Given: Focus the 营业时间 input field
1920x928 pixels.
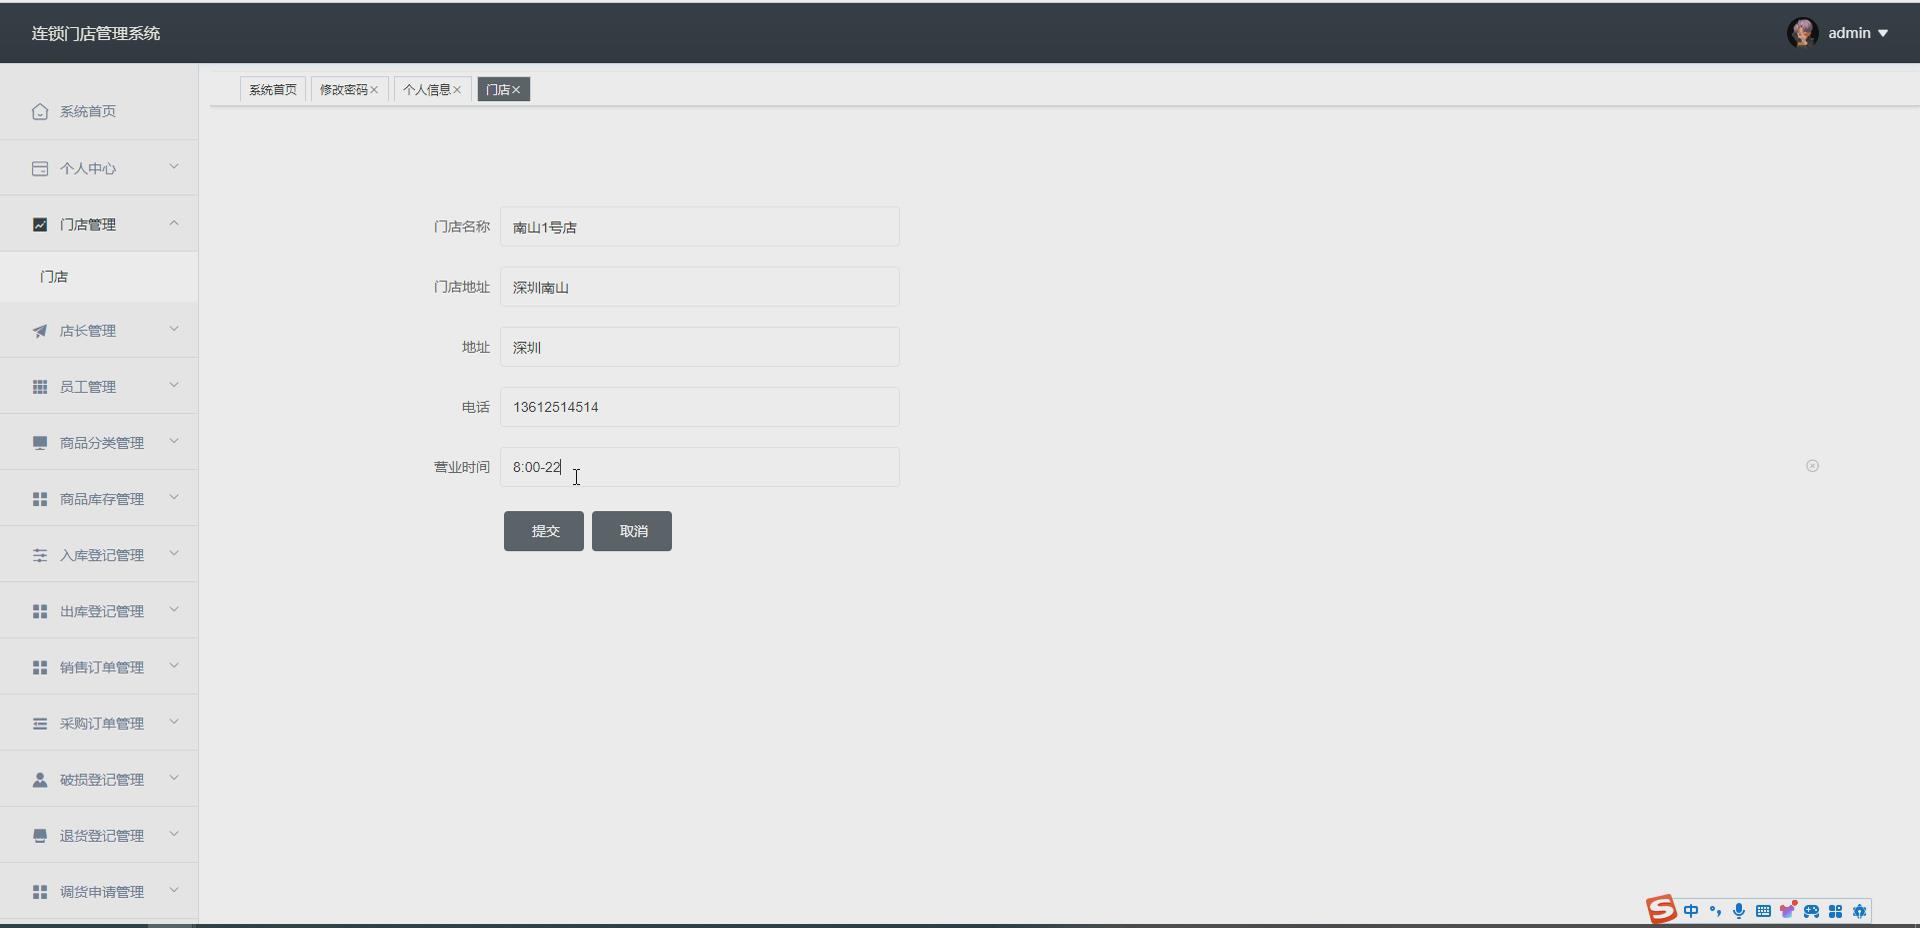Looking at the screenshot, I should point(700,467).
